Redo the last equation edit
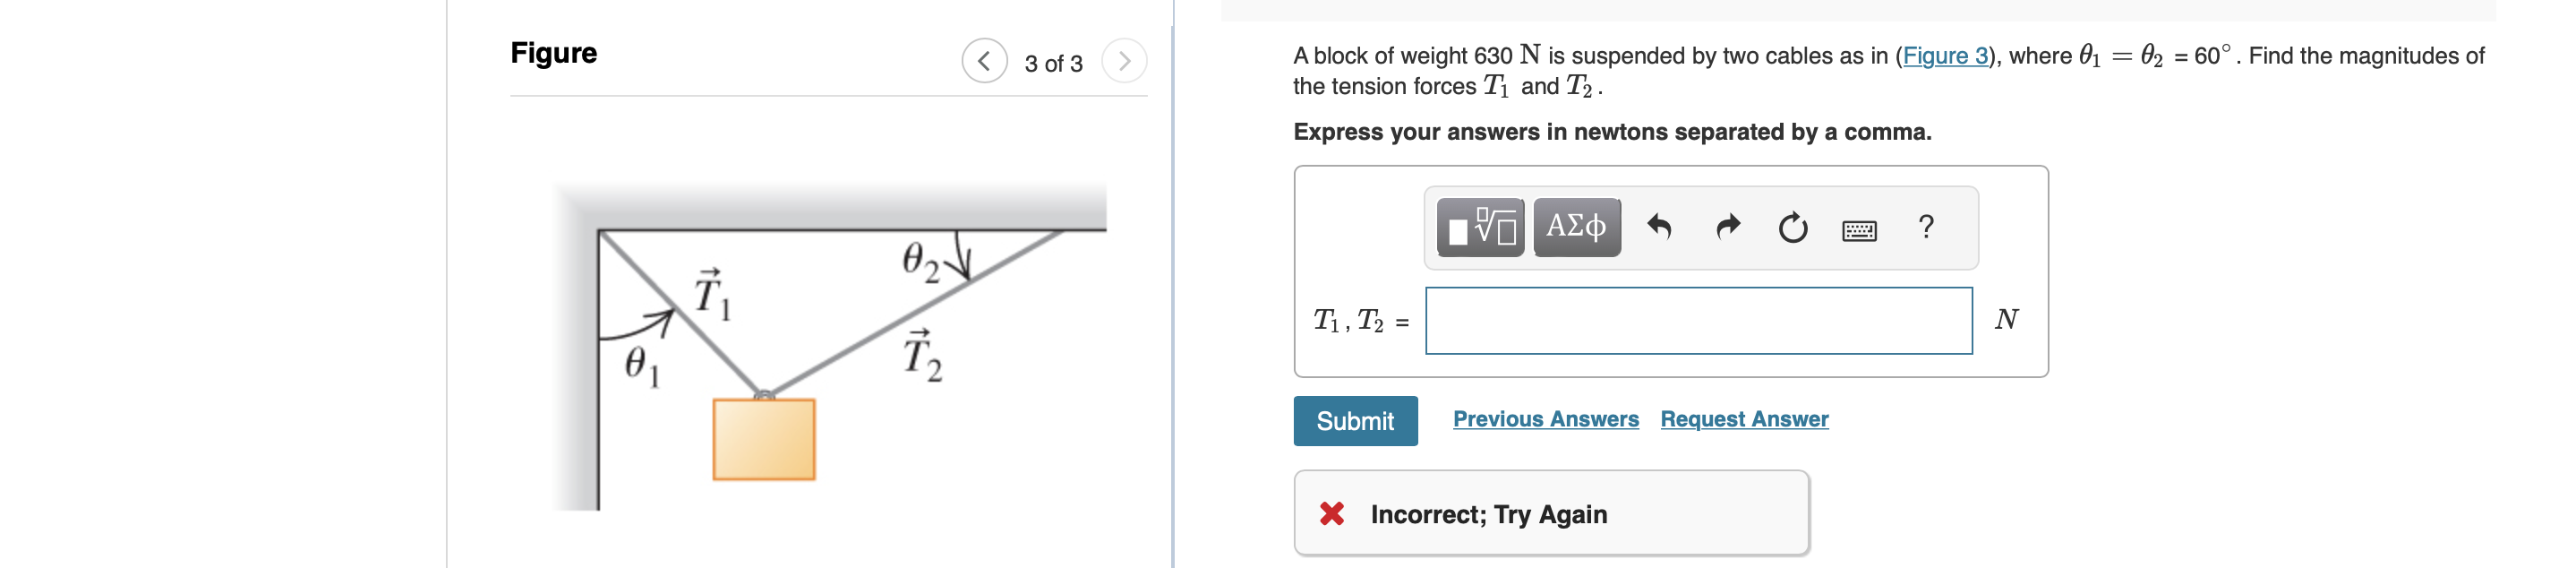This screenshot has width=2576, height=568. tap(1727, 228)
